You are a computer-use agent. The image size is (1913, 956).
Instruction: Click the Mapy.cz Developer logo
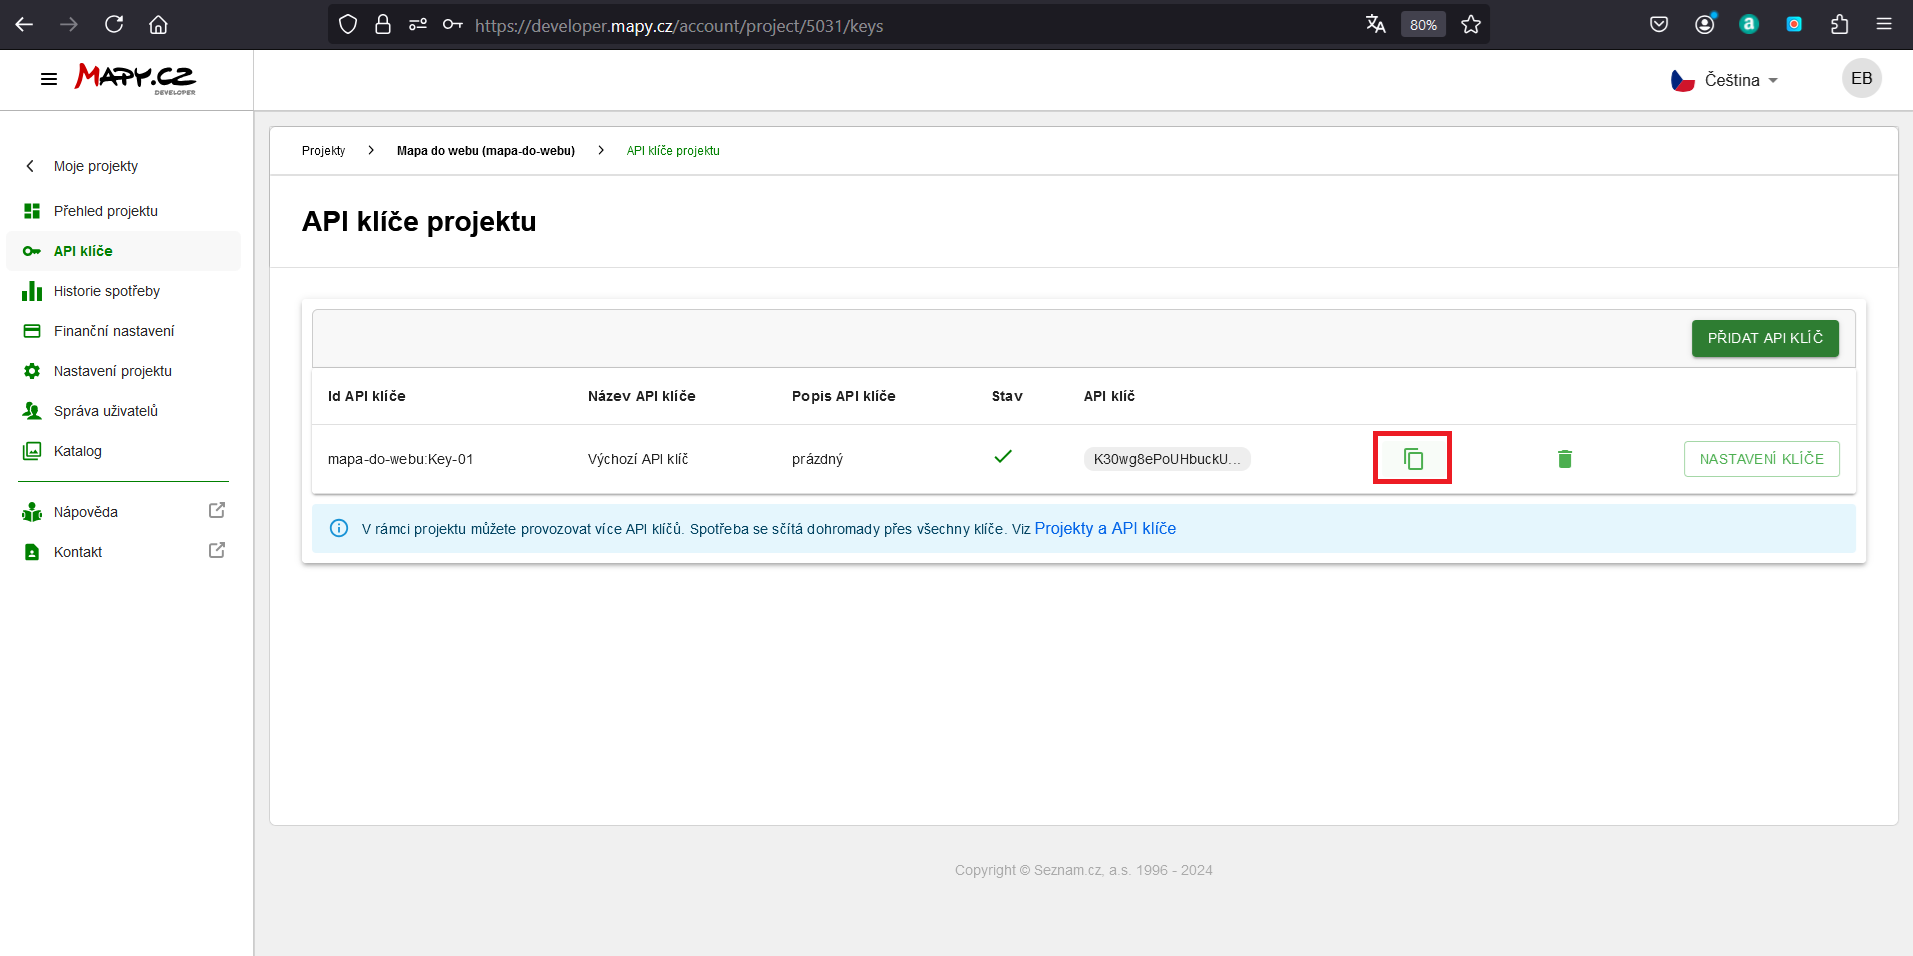pos(135,79)
